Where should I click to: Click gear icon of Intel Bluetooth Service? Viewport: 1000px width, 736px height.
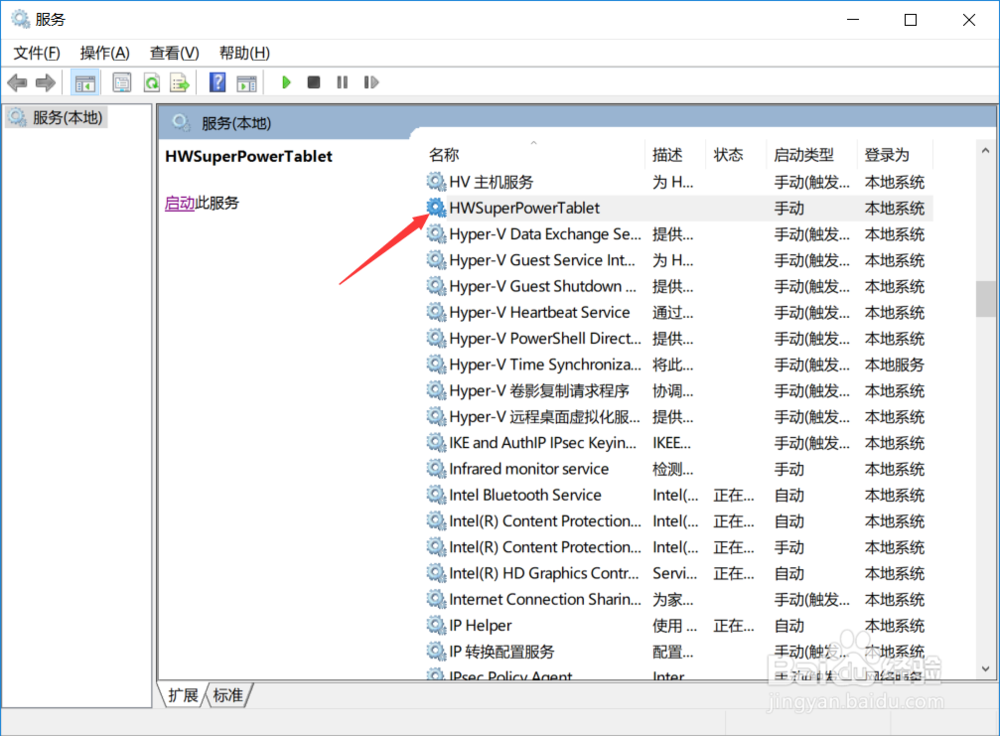click(x=436, y=496)
